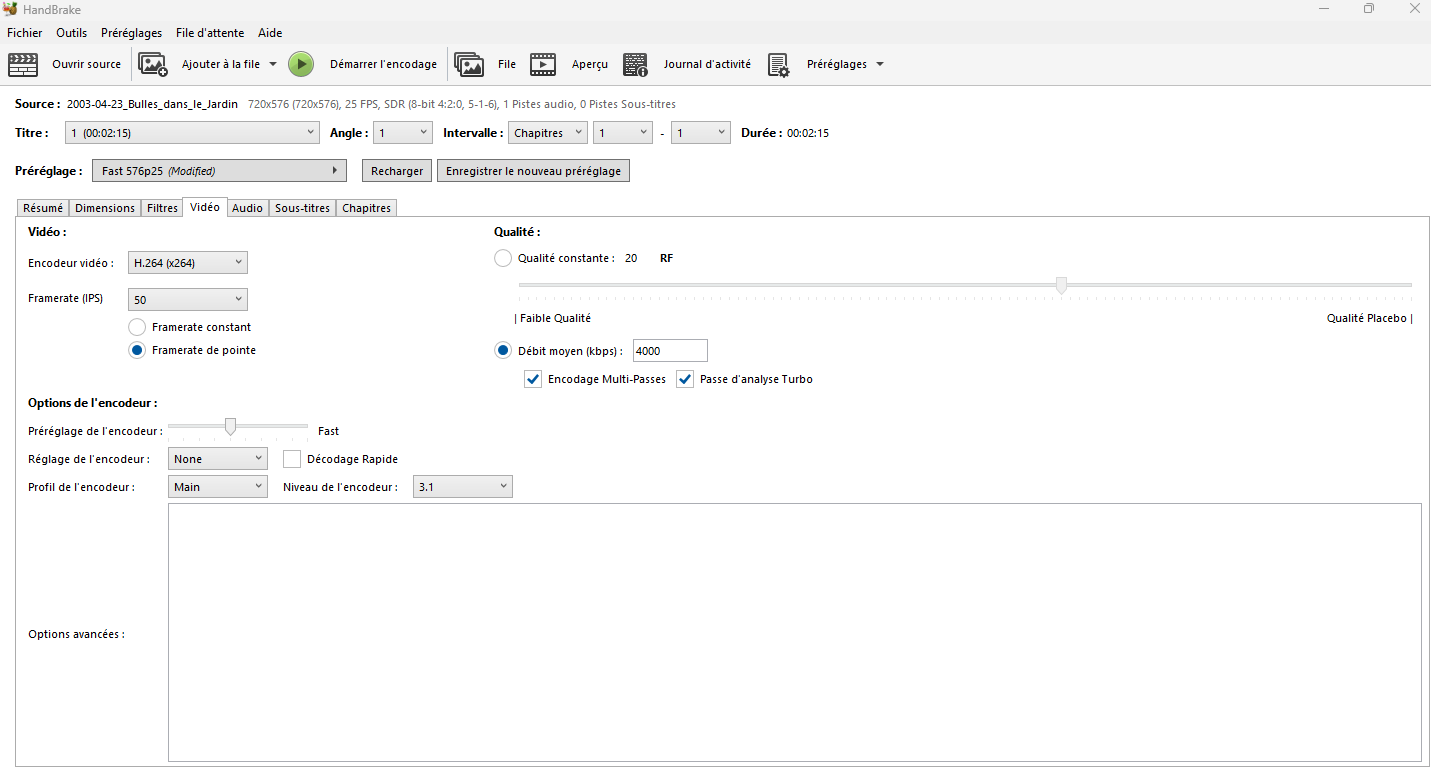Select the Vidéo tab

click(205, 207)
